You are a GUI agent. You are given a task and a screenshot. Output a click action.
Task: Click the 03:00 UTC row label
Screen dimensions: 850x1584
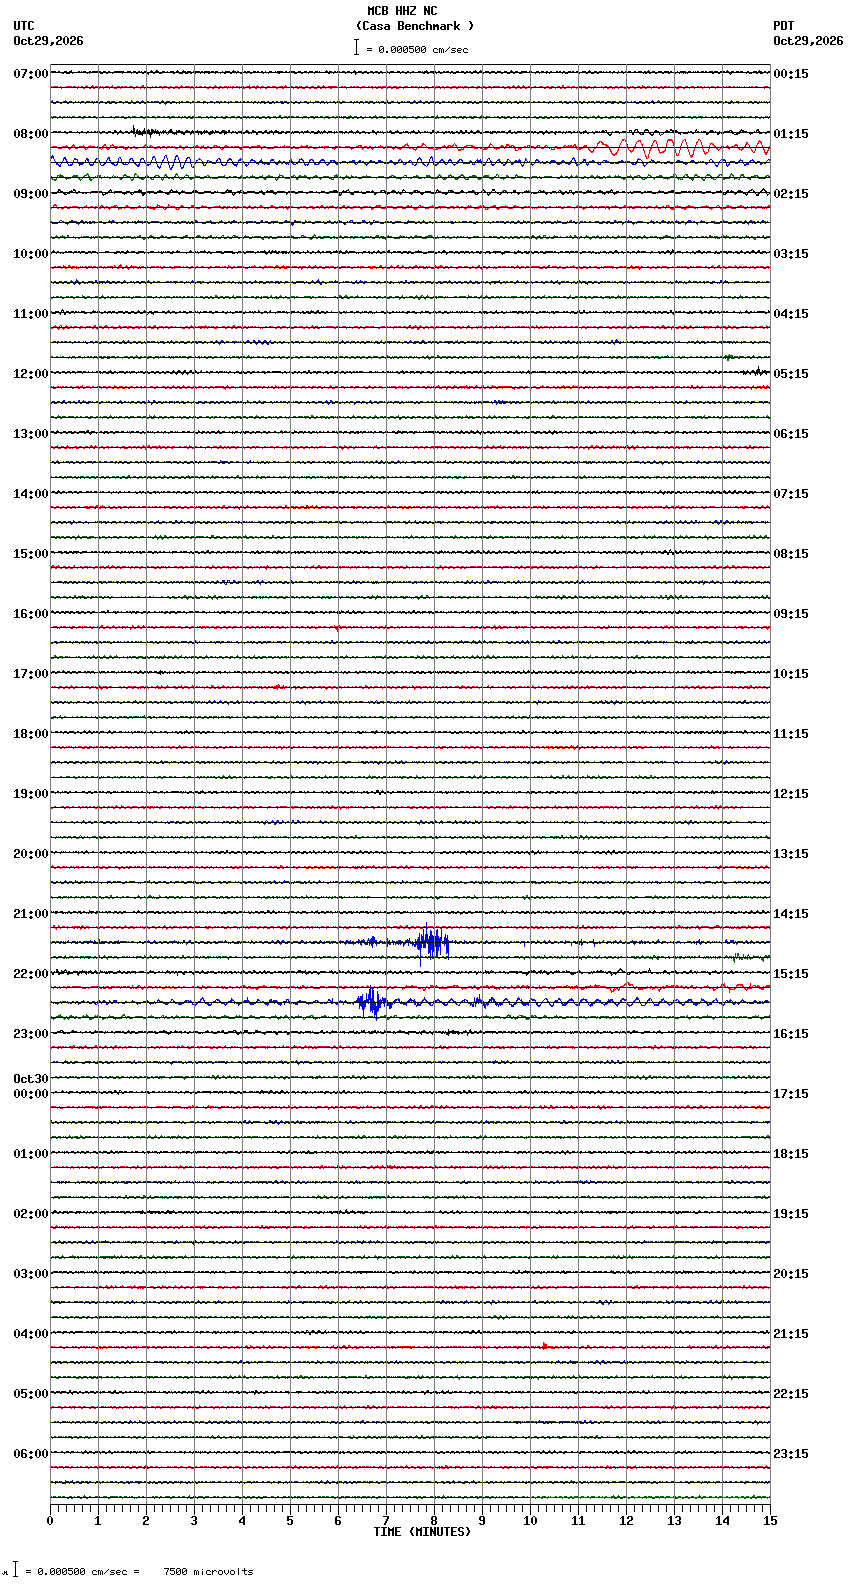30,1274
